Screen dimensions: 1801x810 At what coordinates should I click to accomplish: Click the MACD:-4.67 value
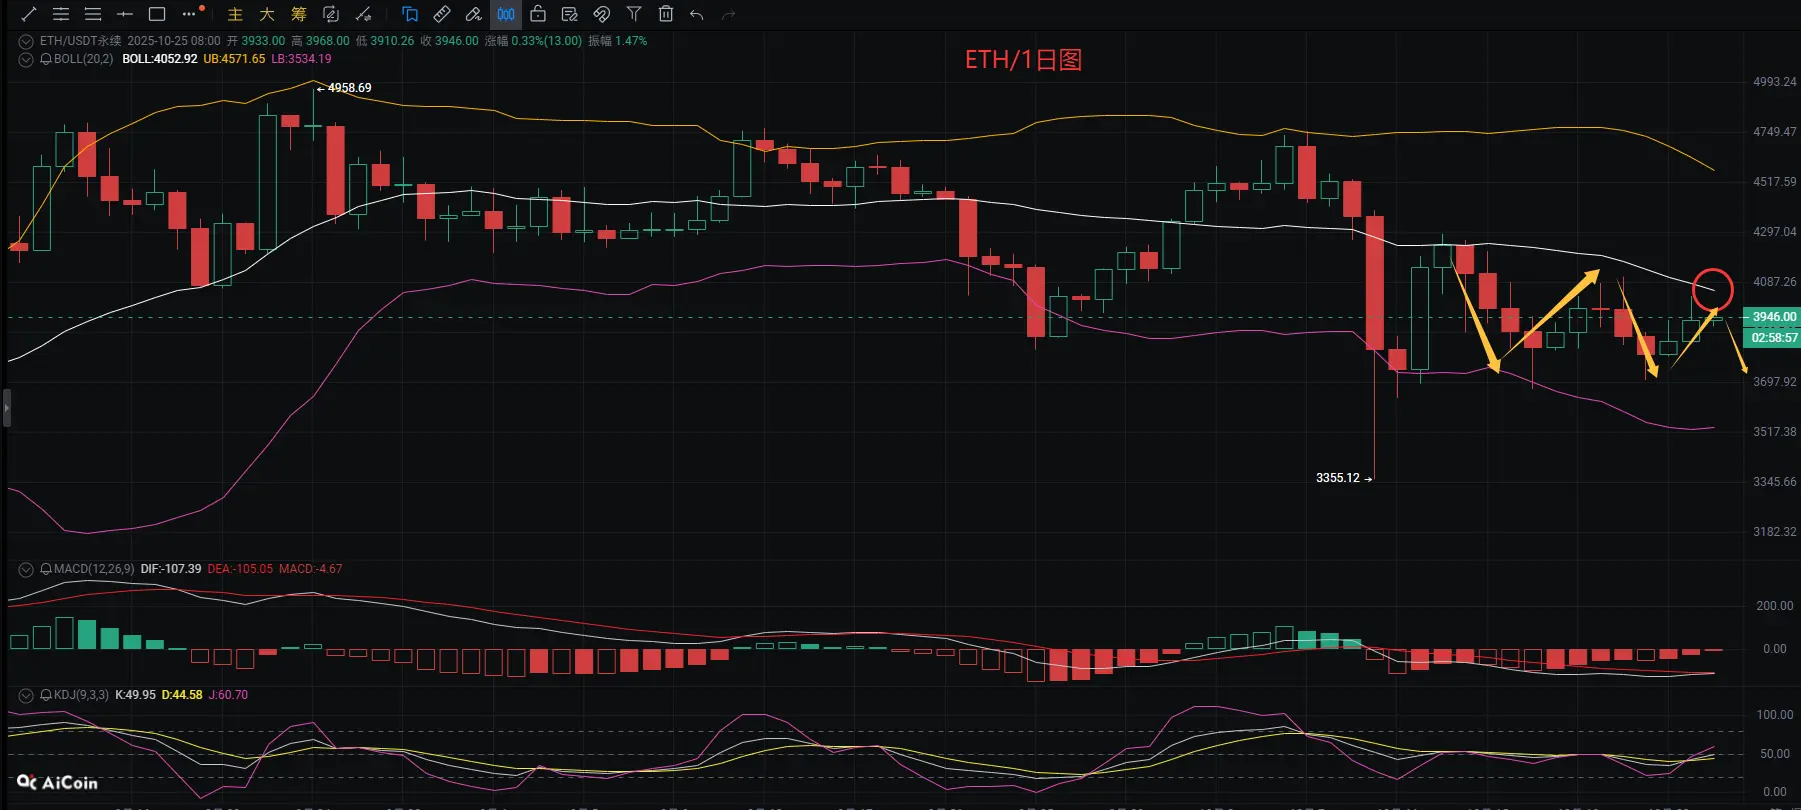click(x=310, y=569)
